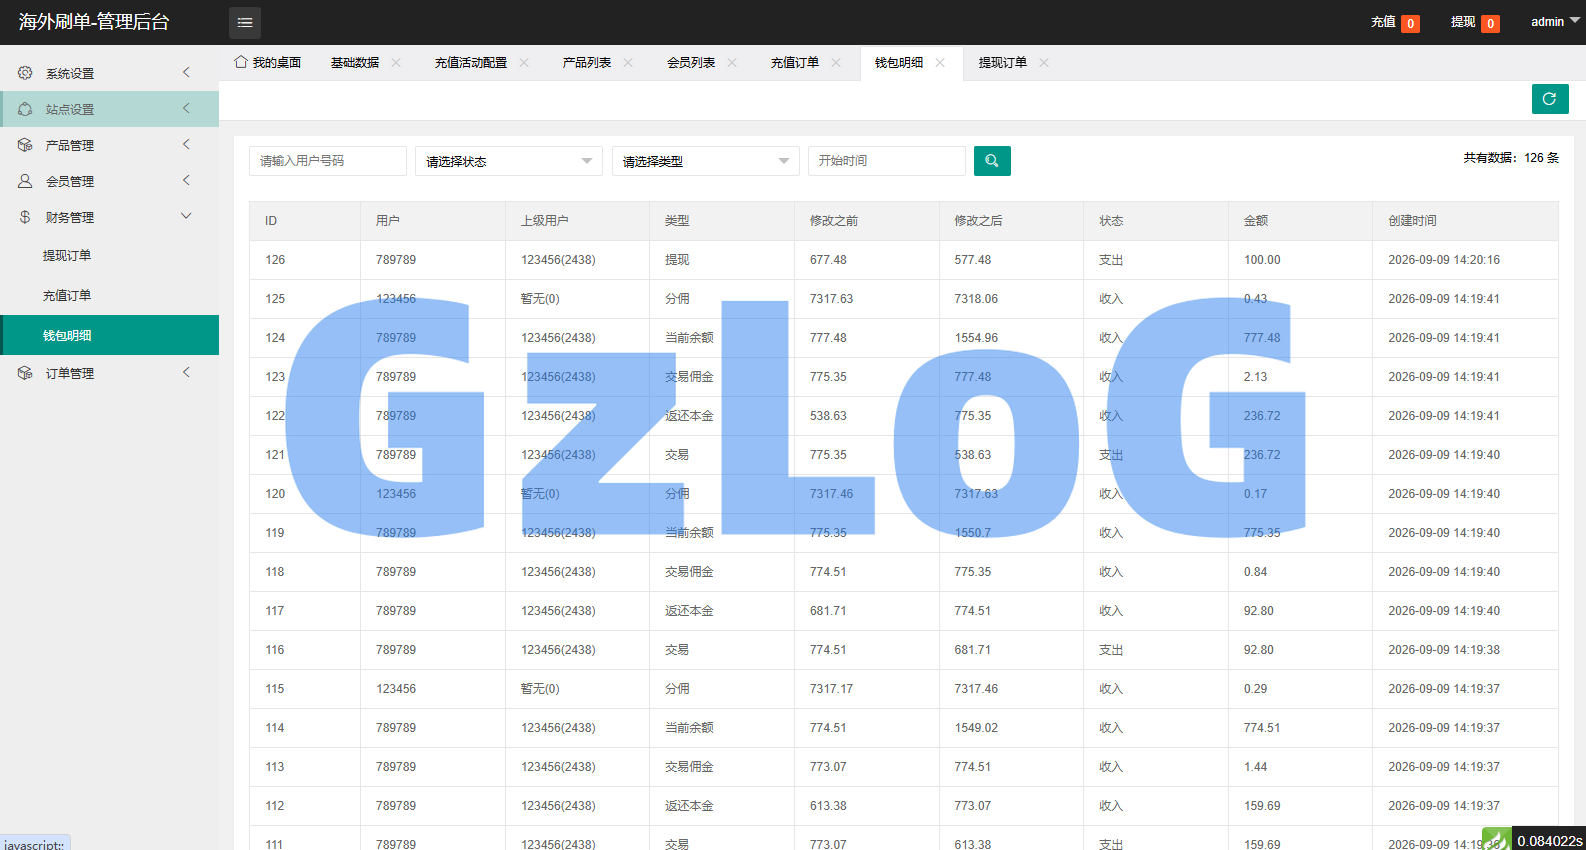The height and width of the screenshot is (850, 1586).
Task: Switch to the 我的桌面 tab
Action: (x=268, y=62)
